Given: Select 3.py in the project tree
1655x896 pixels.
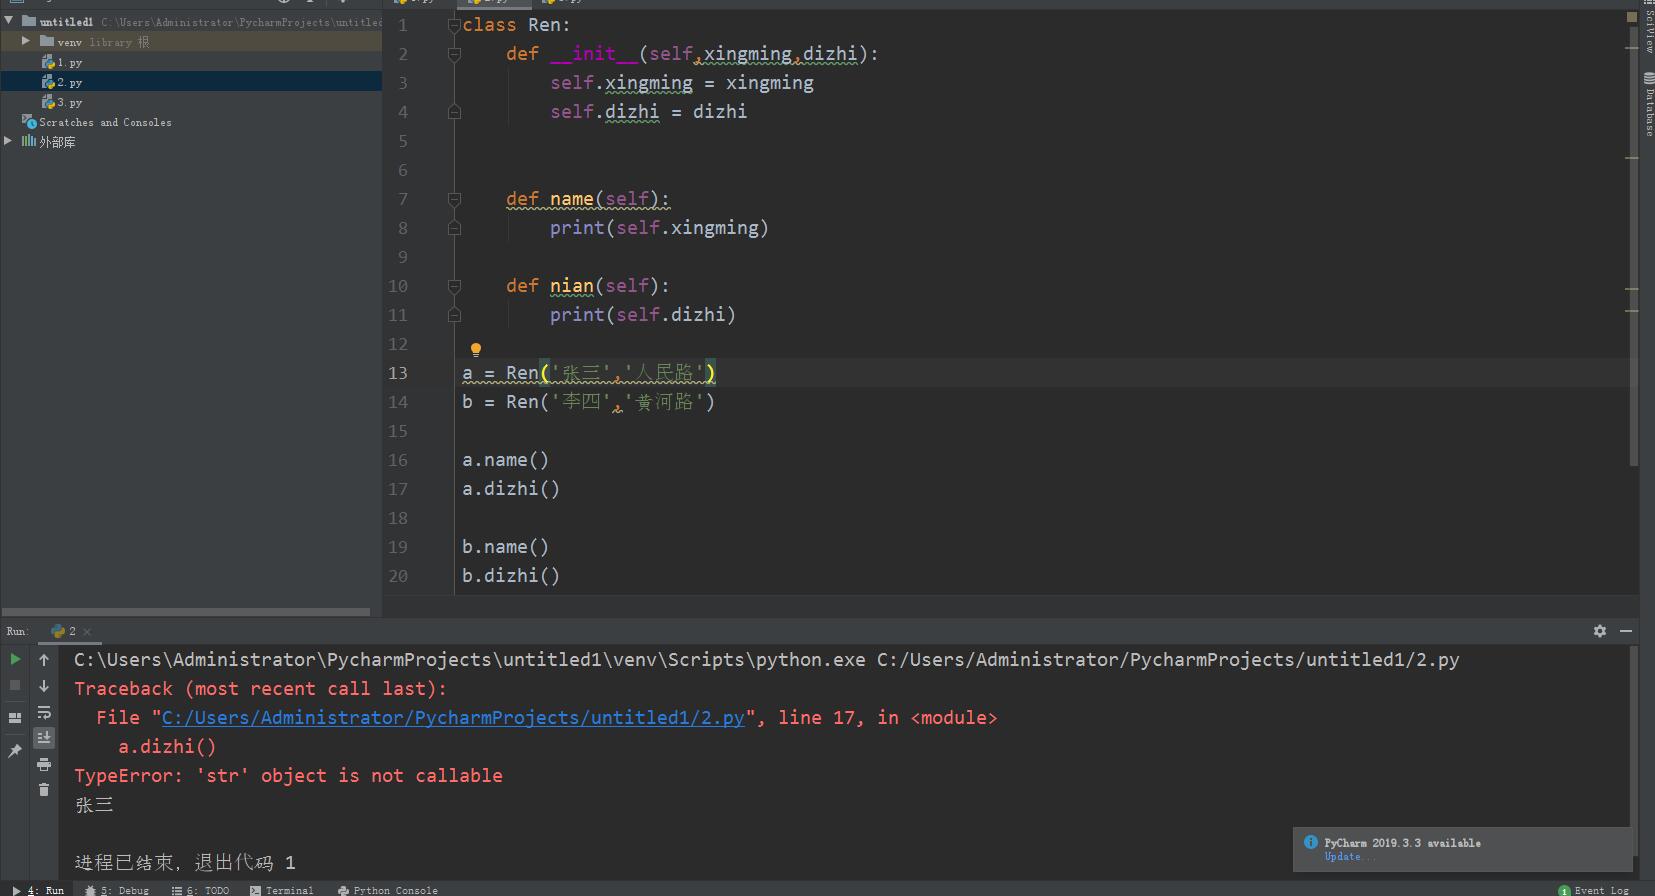Looking at the screenshot, I should point(68,102).
